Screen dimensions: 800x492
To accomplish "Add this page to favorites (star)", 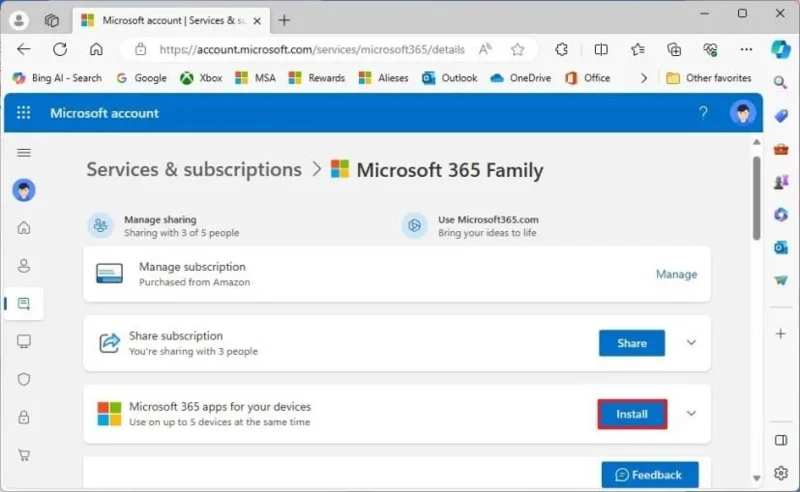I will pyautogui.click(x=517, y=49).
